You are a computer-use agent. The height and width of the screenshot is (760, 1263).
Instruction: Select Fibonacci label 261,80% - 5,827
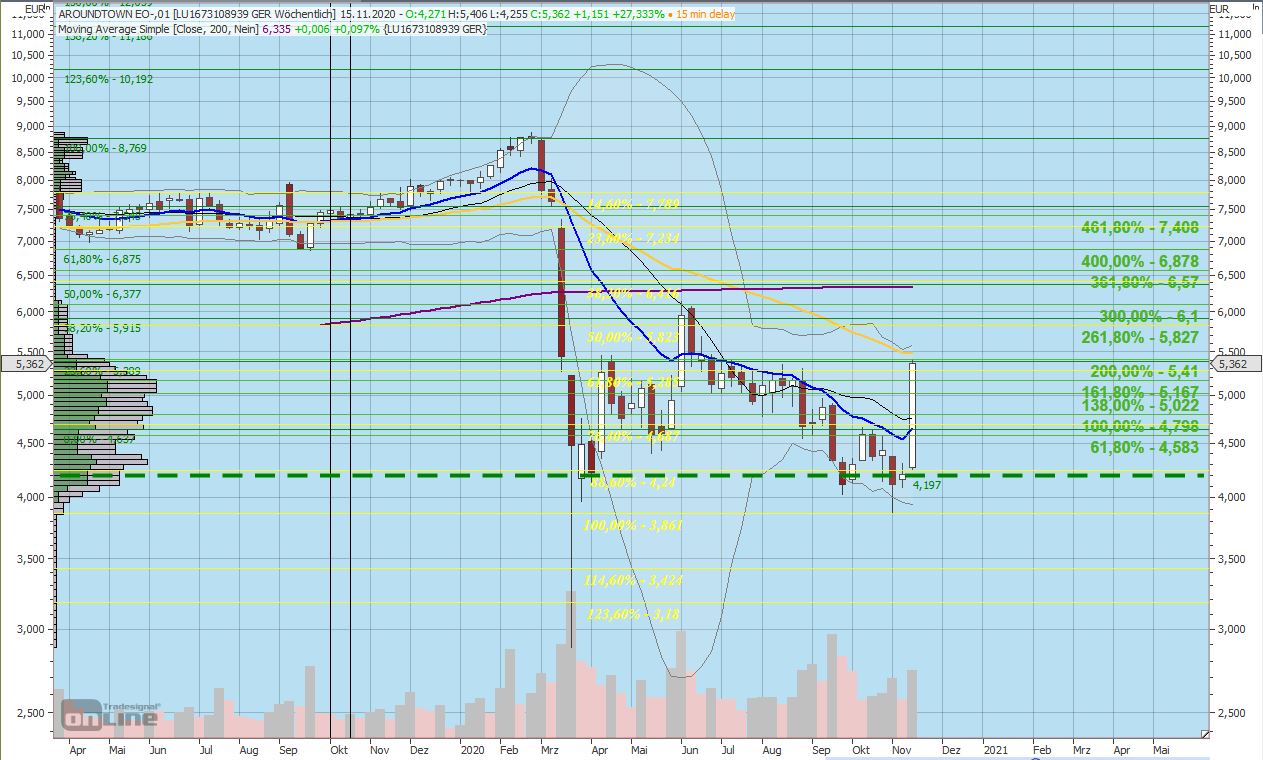tap(1139, 338)
